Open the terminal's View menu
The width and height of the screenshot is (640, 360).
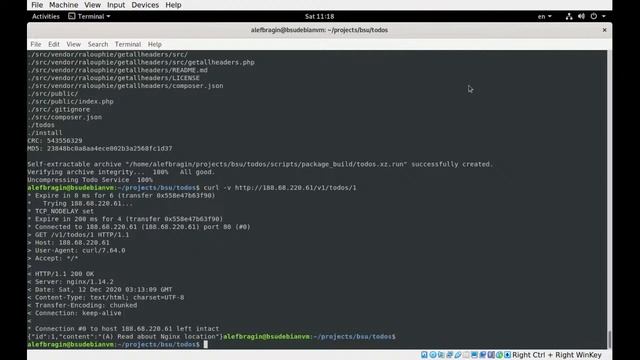pyautogui.click(x=73, y=44)
